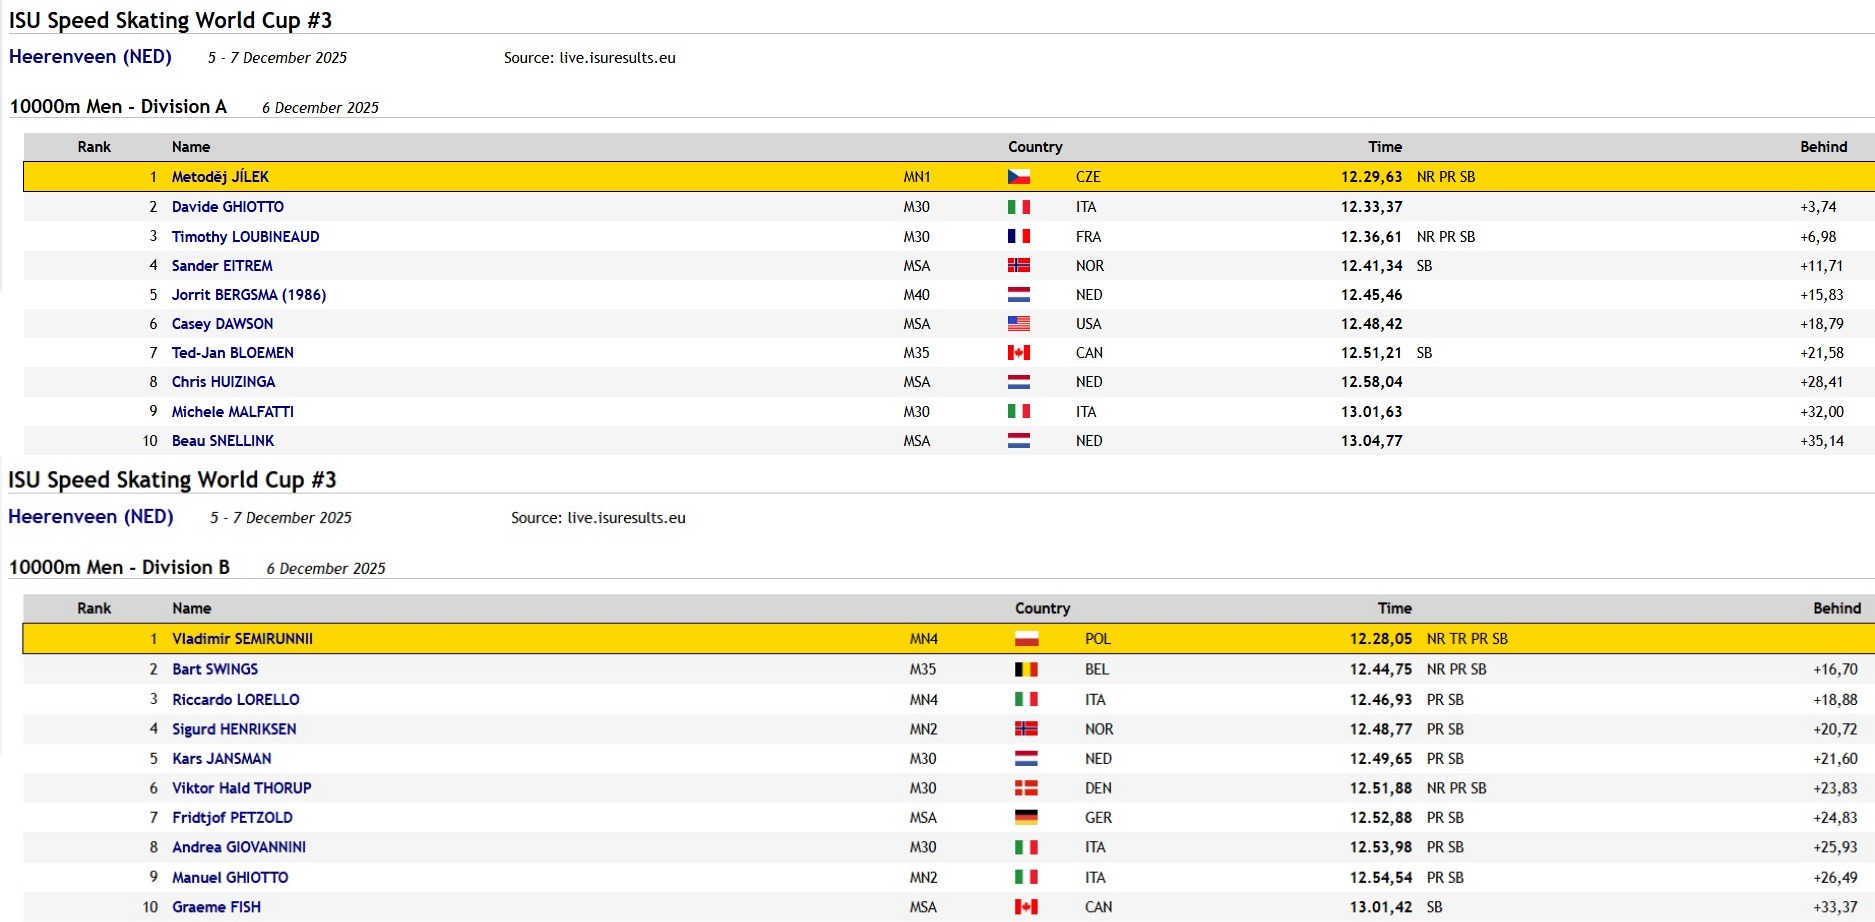Click the Norwegian flag beside Sander Eitrem
The height and width of the screenshot is (922, 1875).
[x=1018, y=266]
